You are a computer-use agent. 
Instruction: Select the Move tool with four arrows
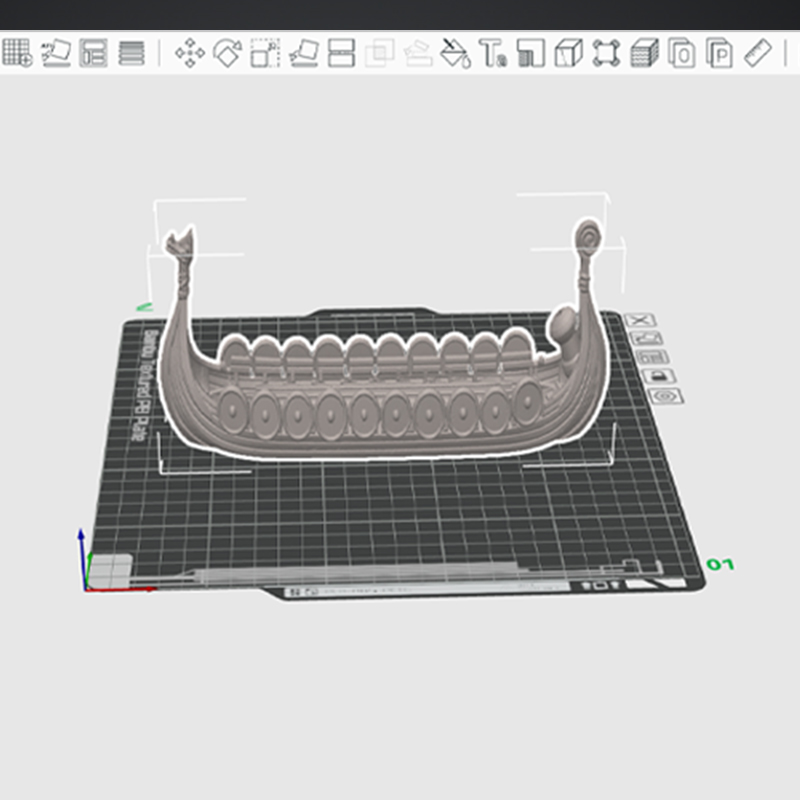pyautogui.click(x=190, y=53)
